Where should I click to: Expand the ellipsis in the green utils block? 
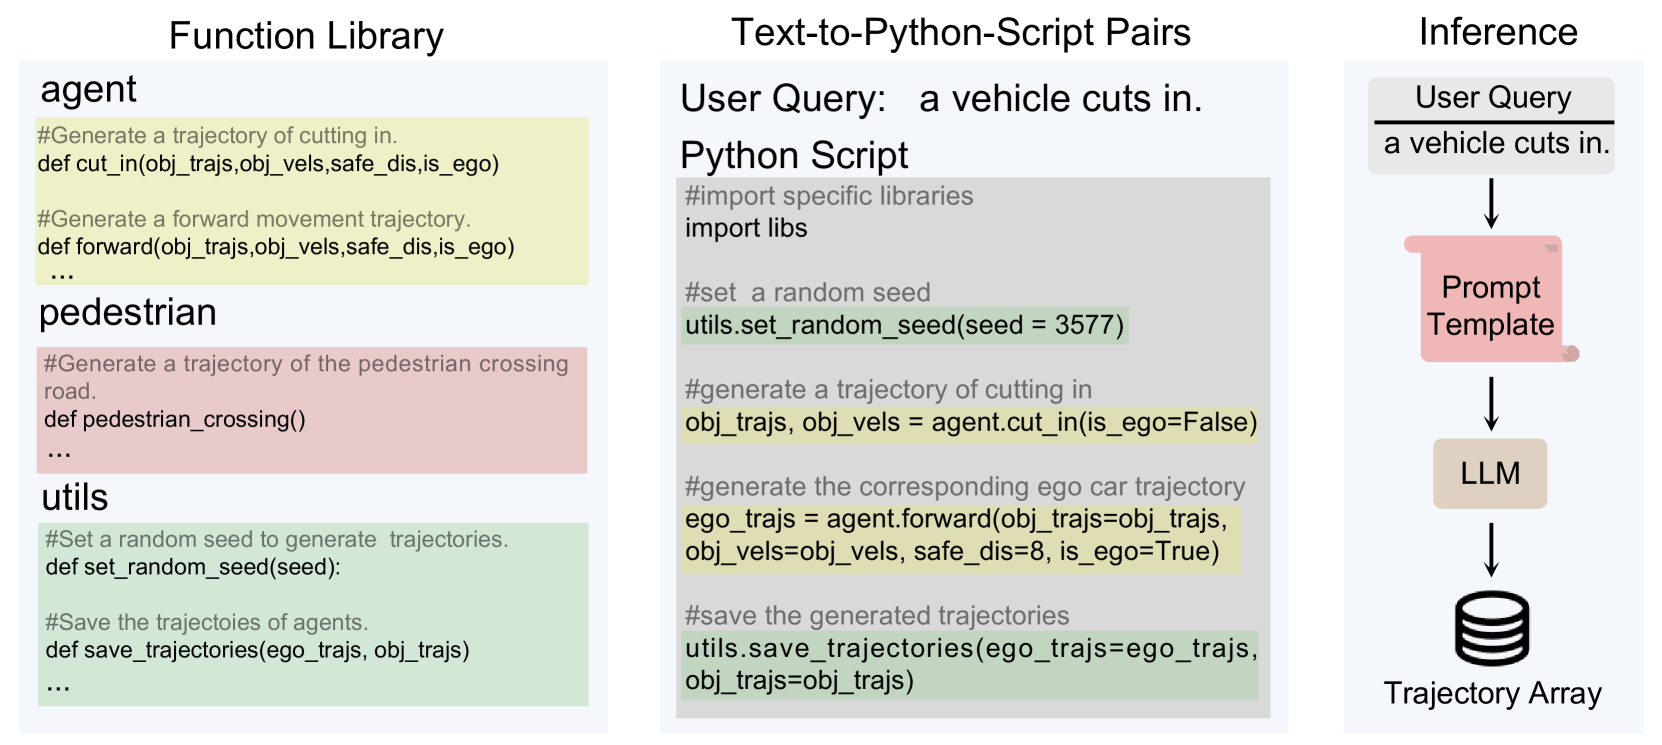click(x=58, y=685)
